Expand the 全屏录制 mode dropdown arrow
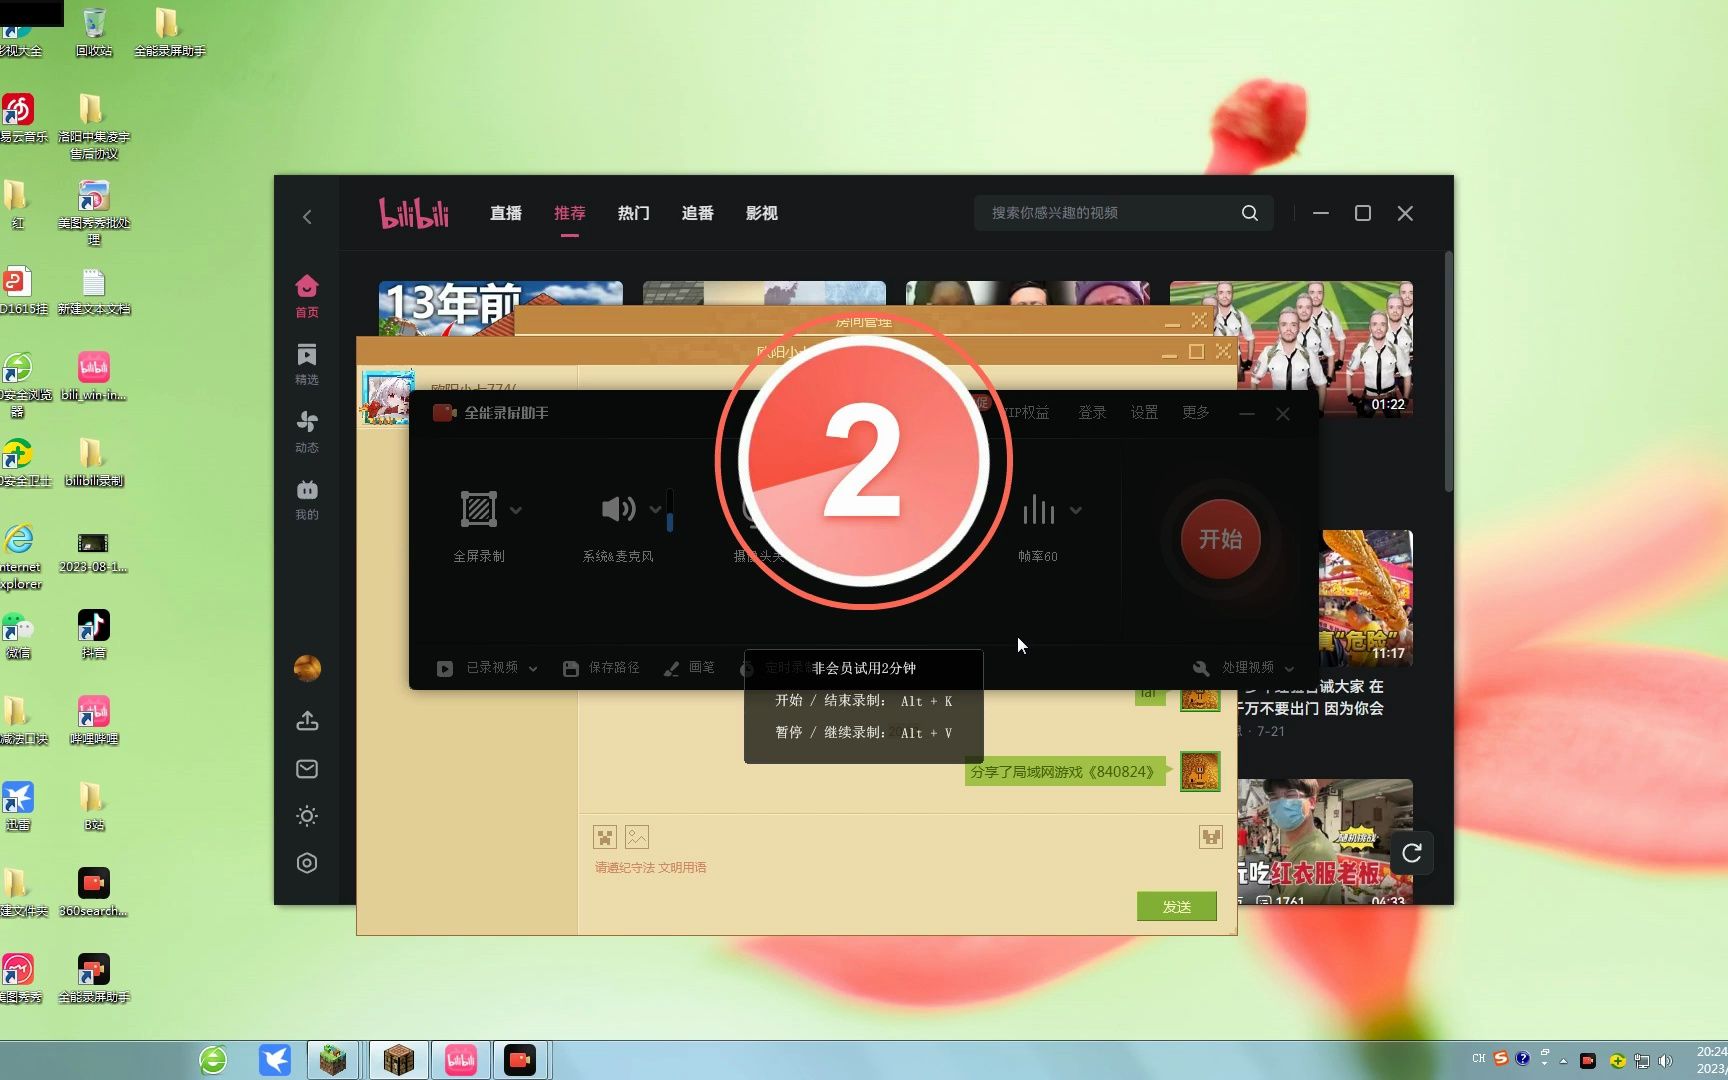The width and height of the screenshot is (1728, 1080). tap(515, 510)
